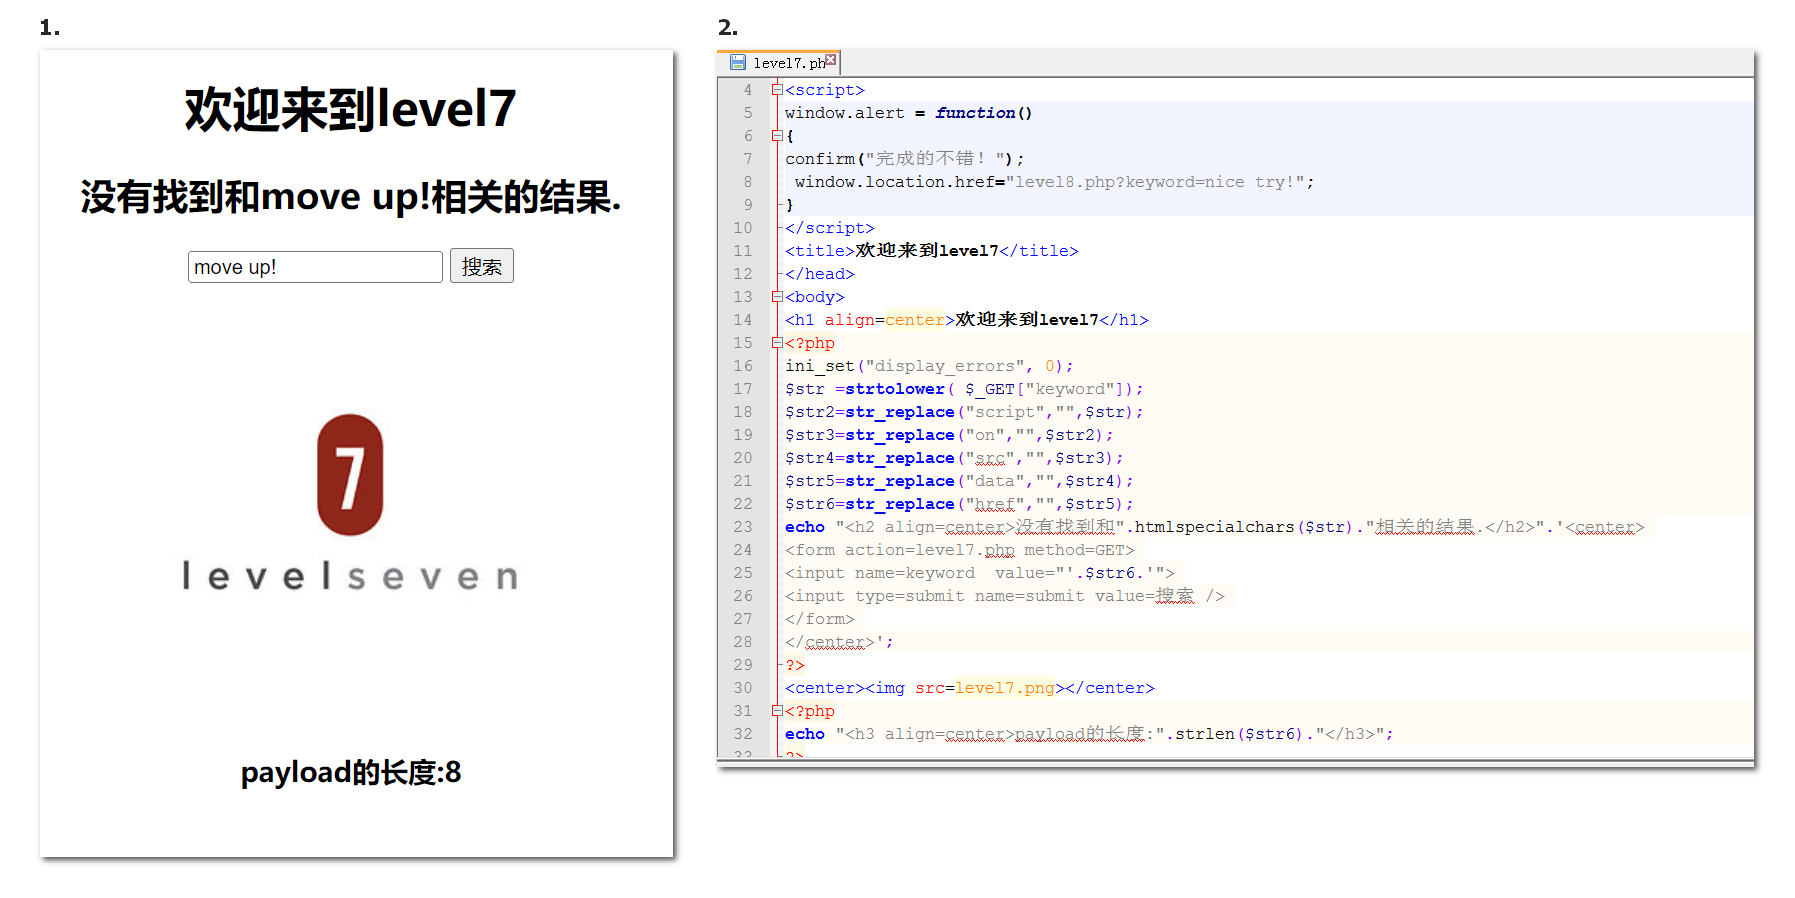Screen dimensions: 1795x898
Task: Click the floppy disk icon on the level7.php tab
Action: [x=737, y=62]
